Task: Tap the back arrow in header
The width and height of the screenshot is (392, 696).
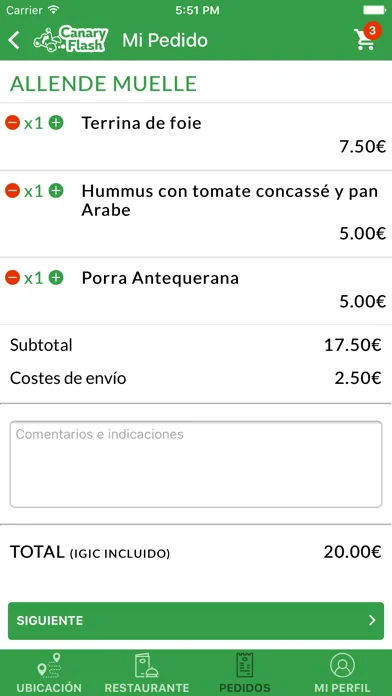Action: [x=14, y=40]
